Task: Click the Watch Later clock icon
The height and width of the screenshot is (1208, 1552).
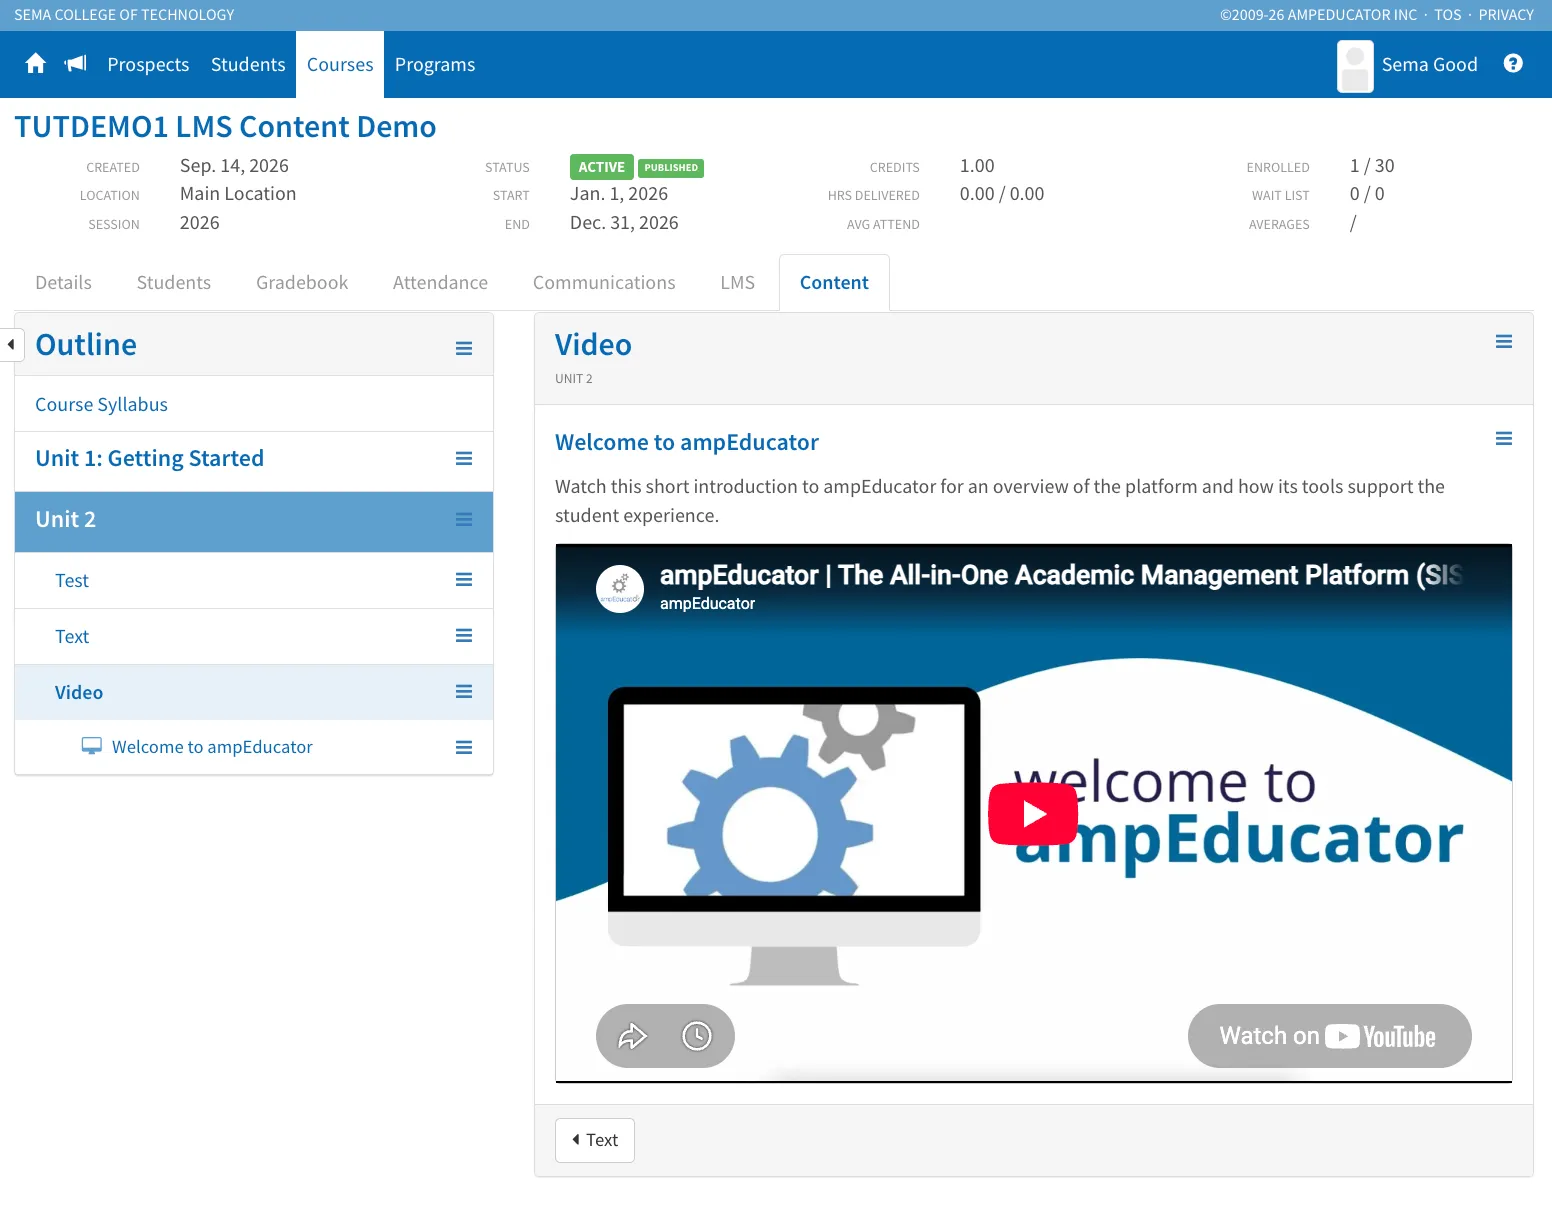Action: (x=697, y=1036)
